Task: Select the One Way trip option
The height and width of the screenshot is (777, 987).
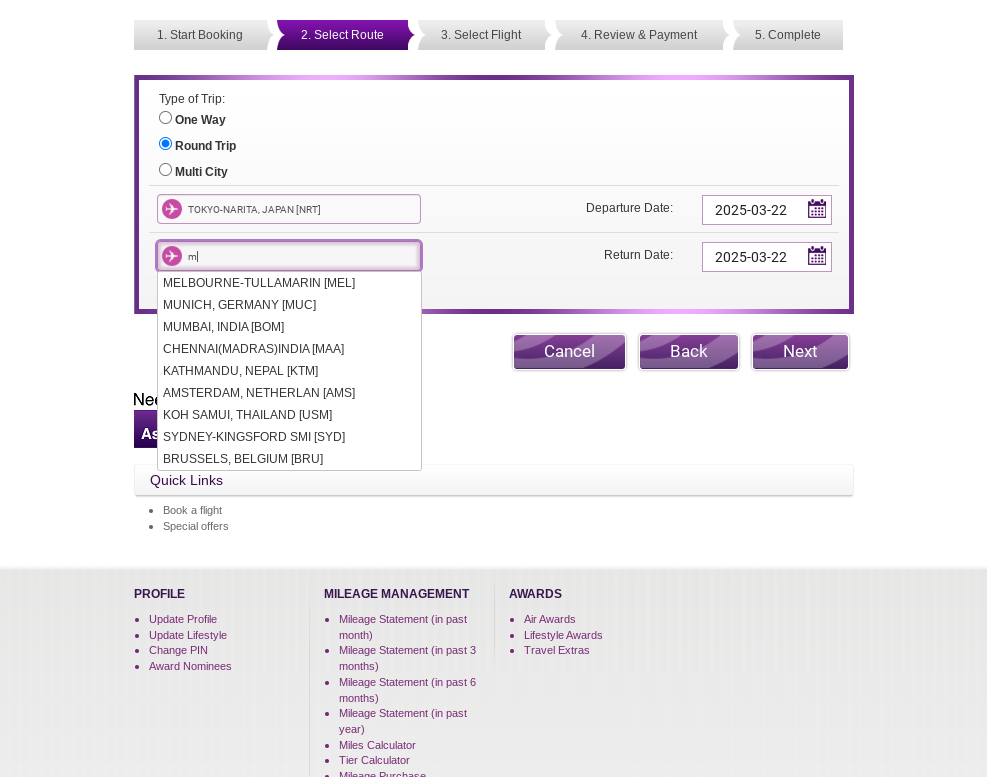Action: (165, 118)
